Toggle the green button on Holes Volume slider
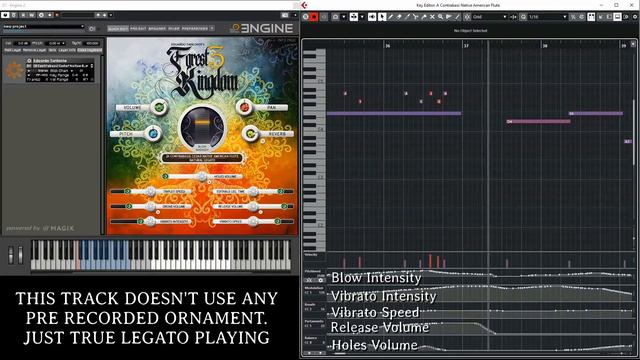This screenshot has width=640, height=360. point(165,176)
